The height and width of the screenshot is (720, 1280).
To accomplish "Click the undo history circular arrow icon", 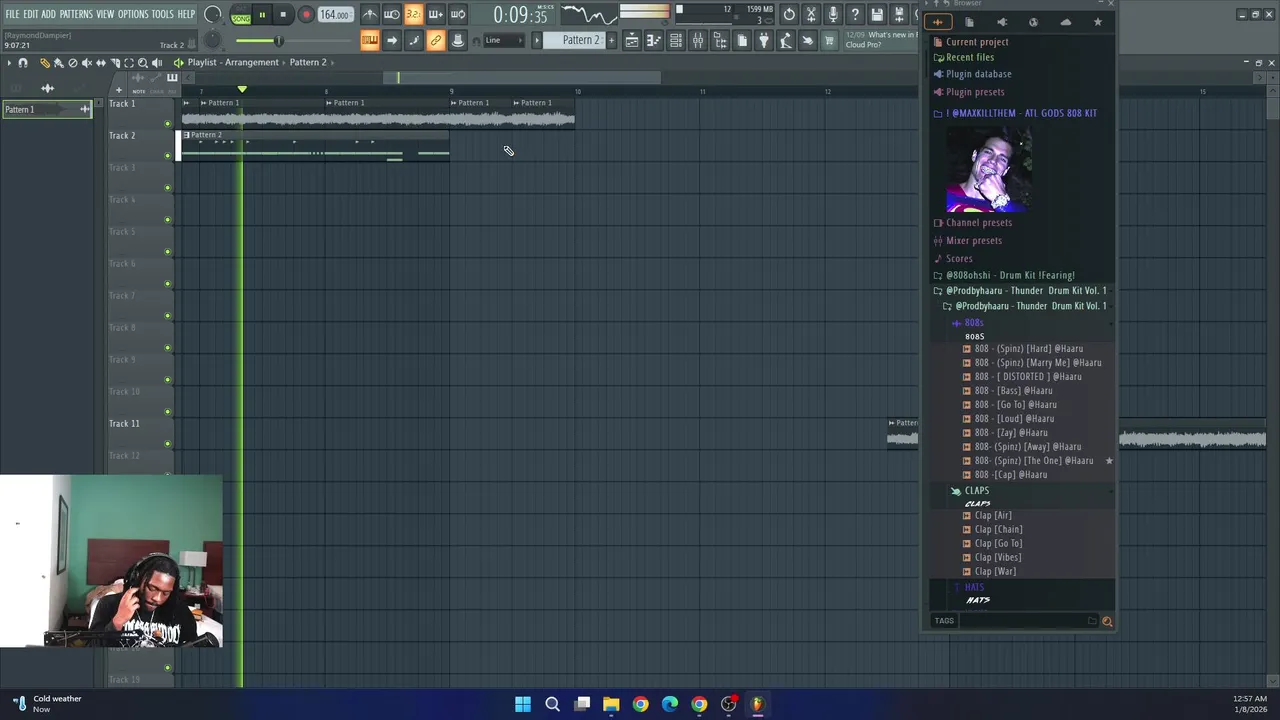I will pyautogui.click(x=789, y=14).
